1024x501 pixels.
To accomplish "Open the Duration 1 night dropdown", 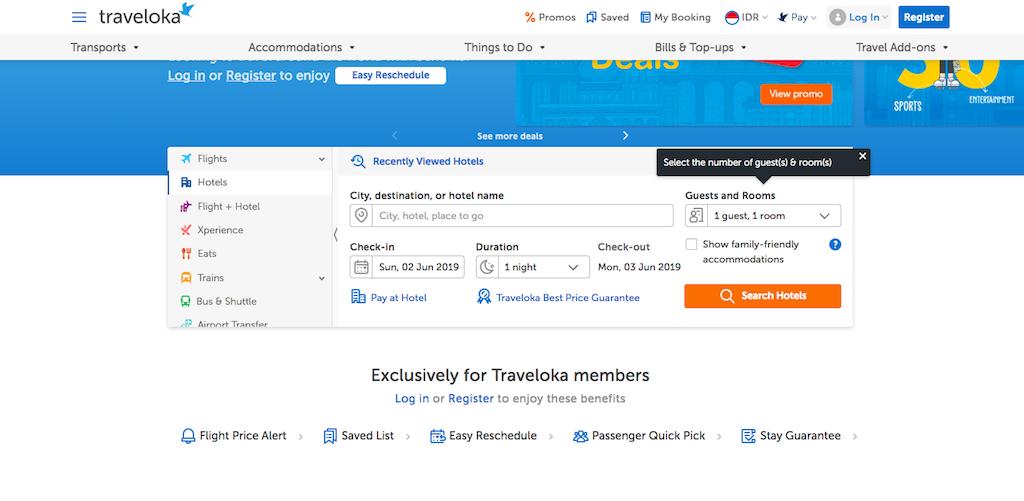I will pos(533,267).
